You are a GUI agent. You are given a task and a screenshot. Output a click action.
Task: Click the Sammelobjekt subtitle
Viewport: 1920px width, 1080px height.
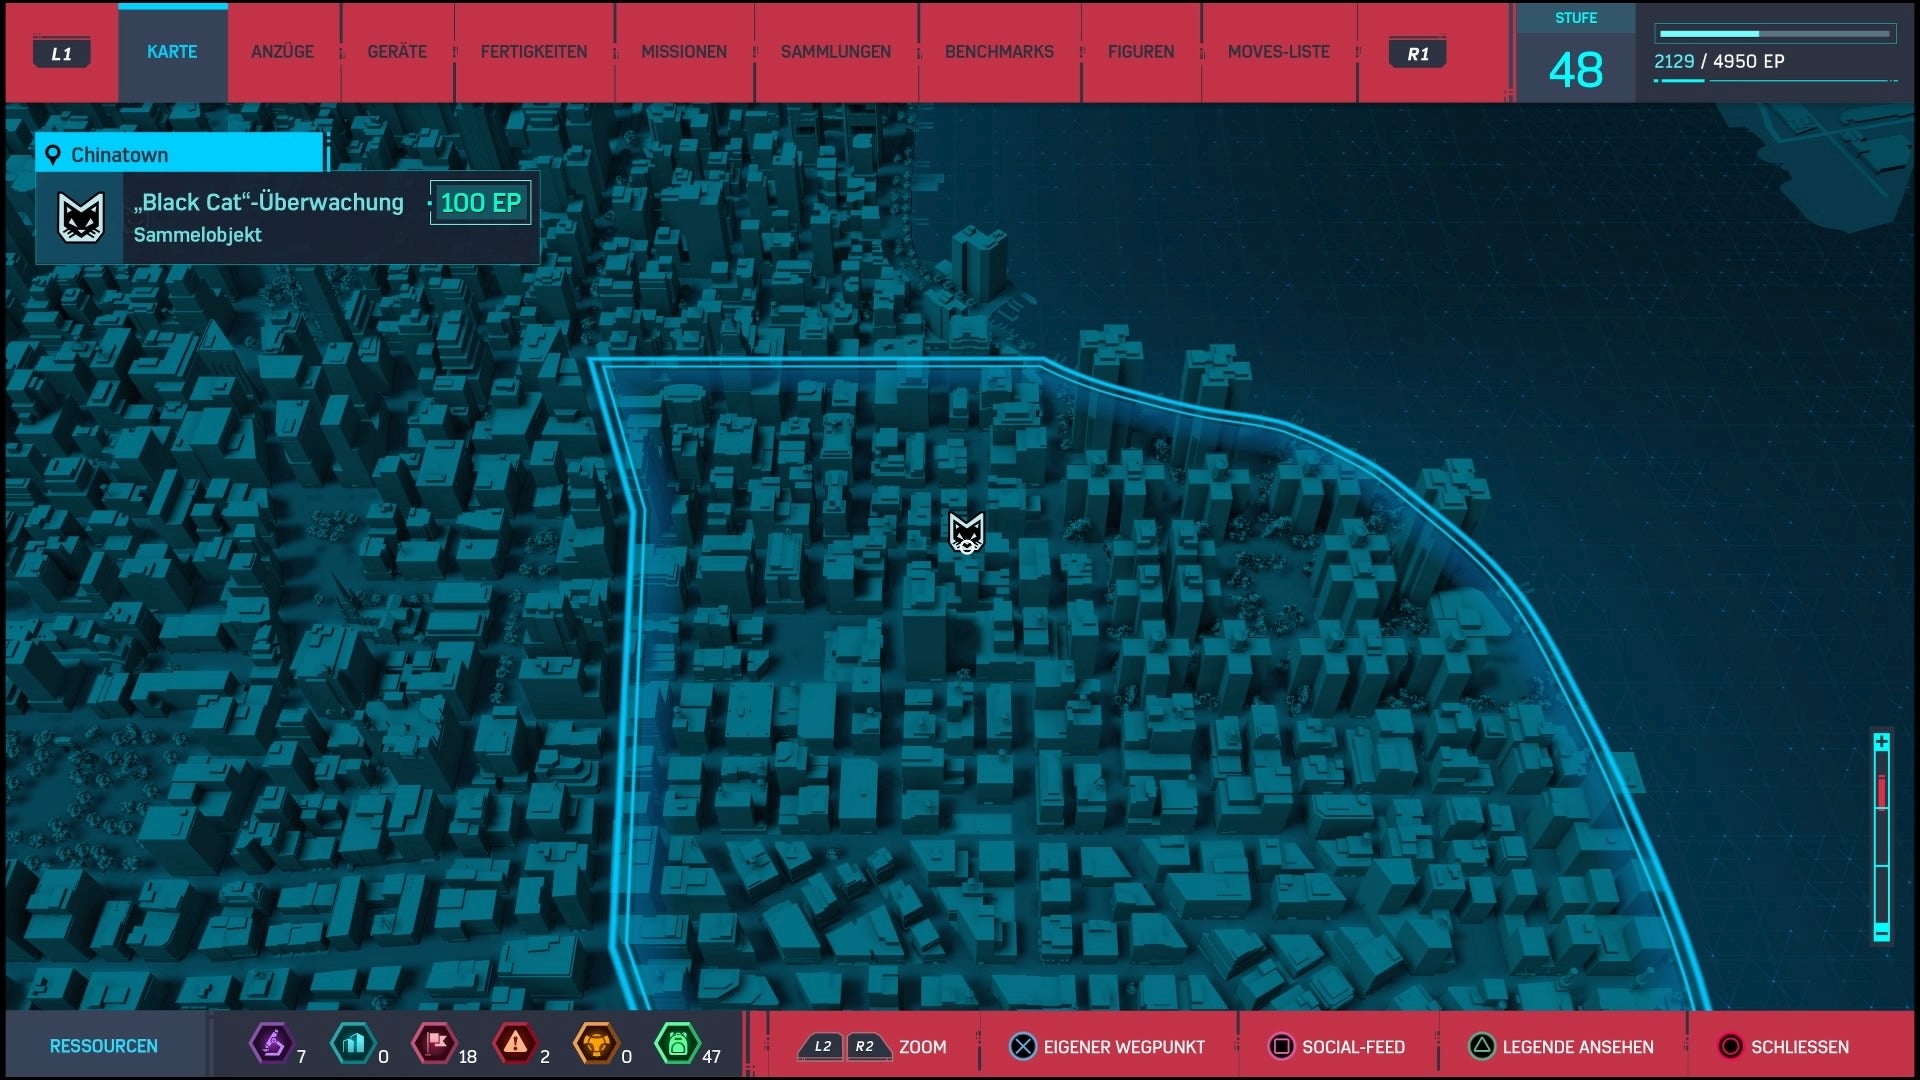(198, 235)
